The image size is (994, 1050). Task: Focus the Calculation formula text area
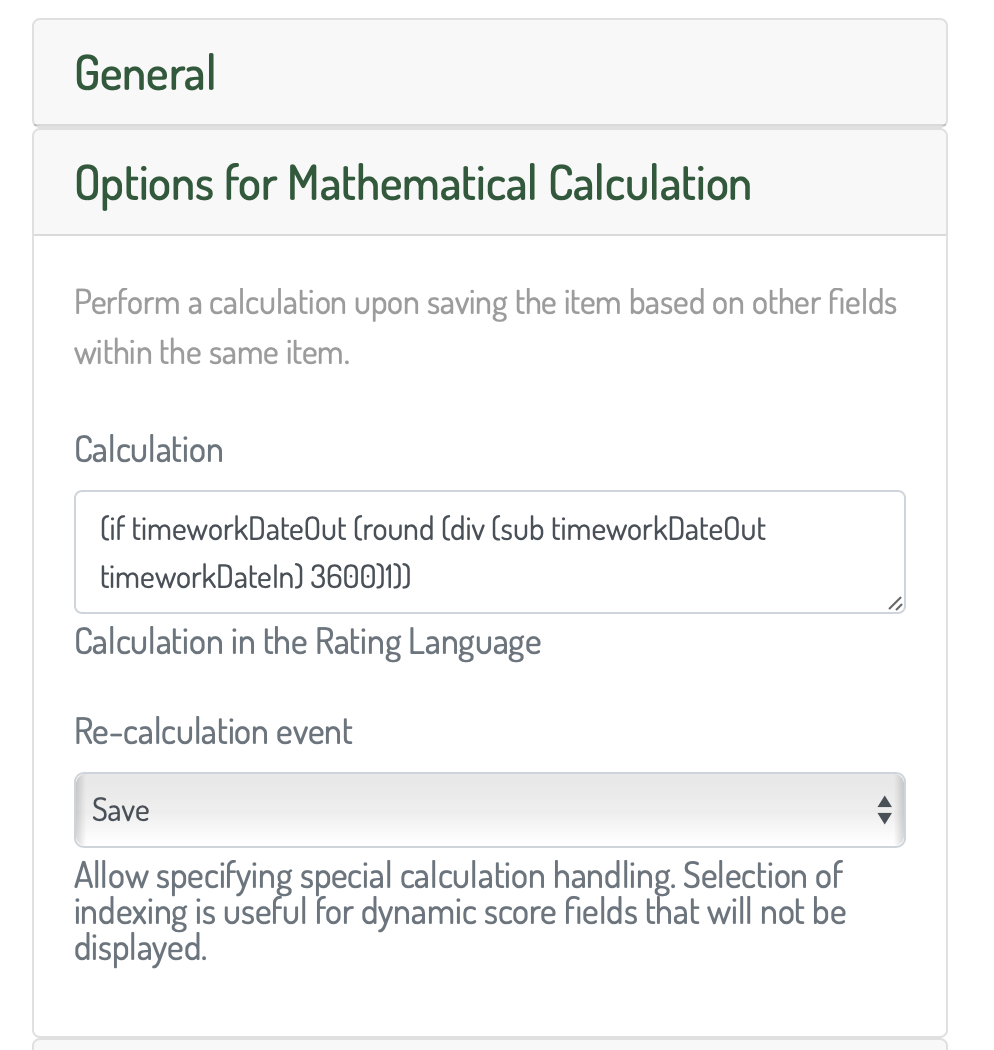[x=490, y=552]
